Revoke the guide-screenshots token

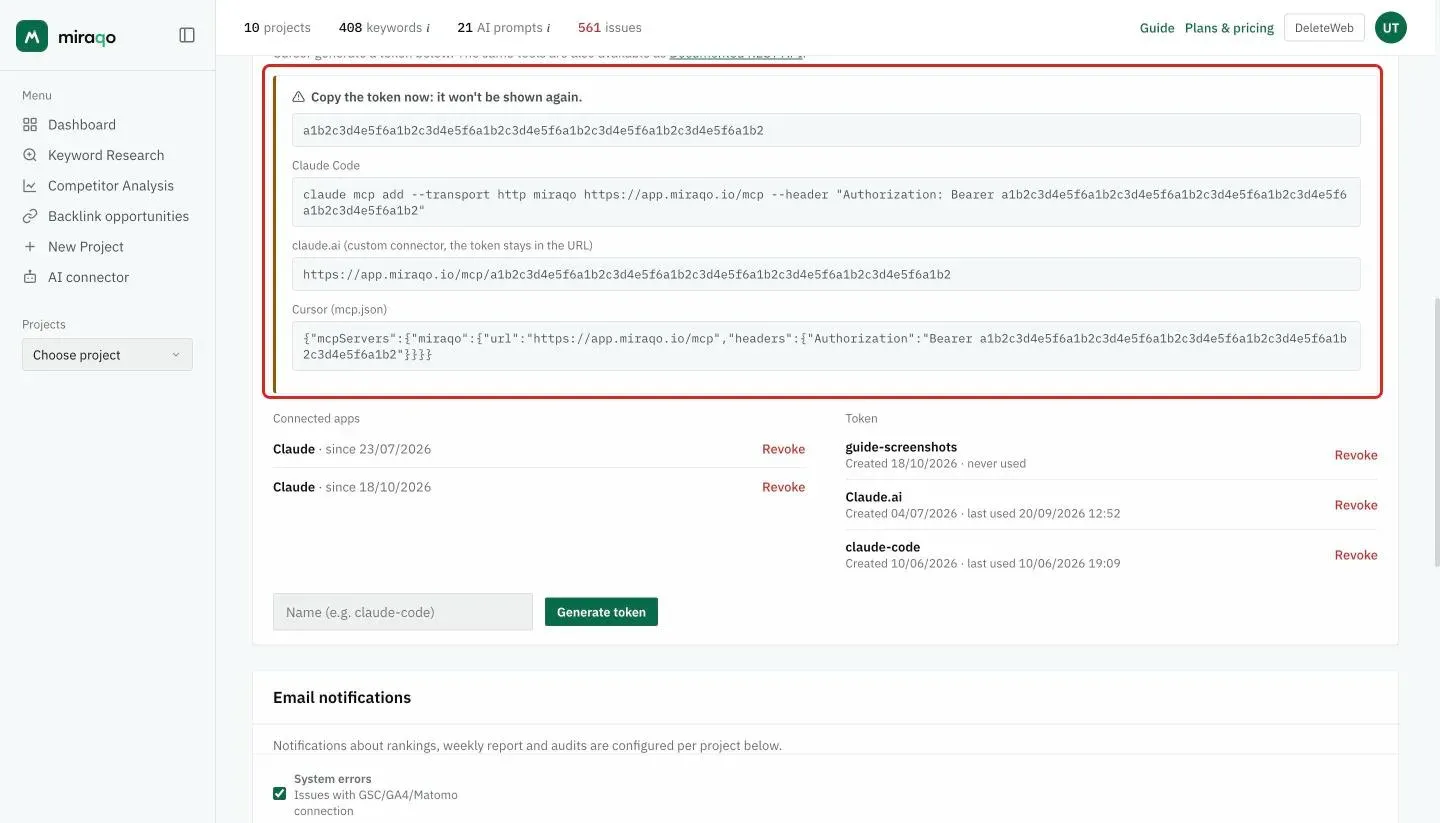pos(1356,455)
